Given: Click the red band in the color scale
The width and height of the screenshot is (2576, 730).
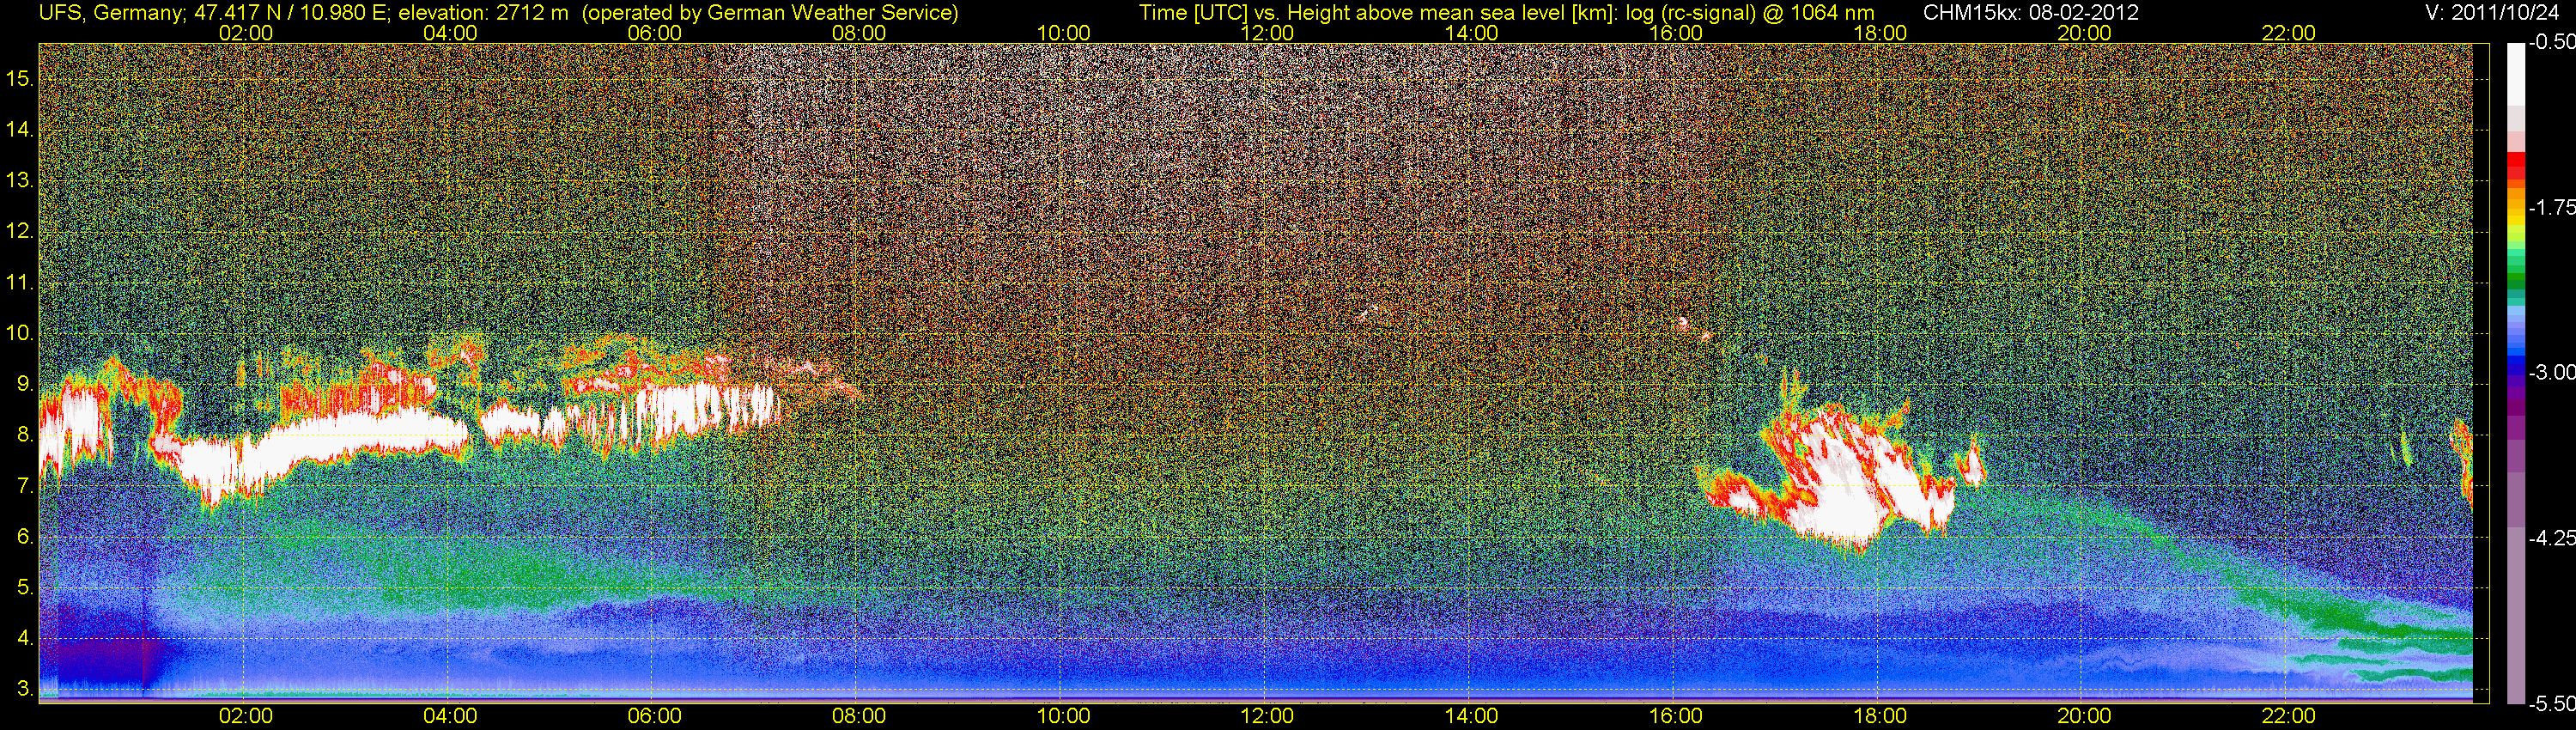Looking at the screenshot, I should coord(2515,166).
